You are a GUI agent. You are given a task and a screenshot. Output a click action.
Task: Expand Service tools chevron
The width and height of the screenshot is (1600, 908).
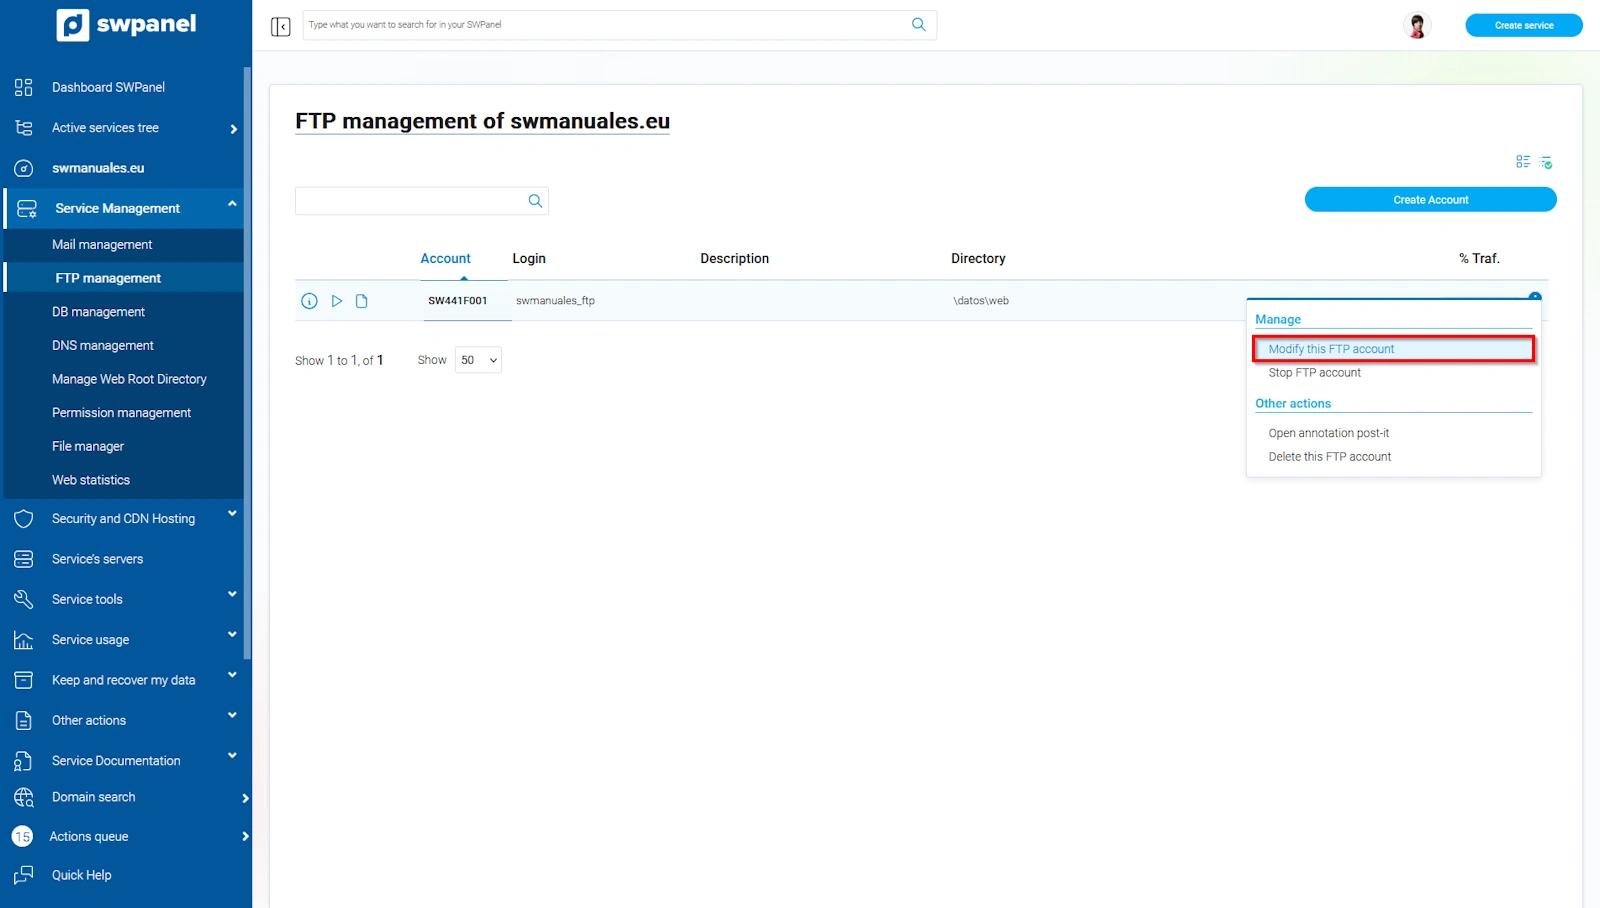232,594
